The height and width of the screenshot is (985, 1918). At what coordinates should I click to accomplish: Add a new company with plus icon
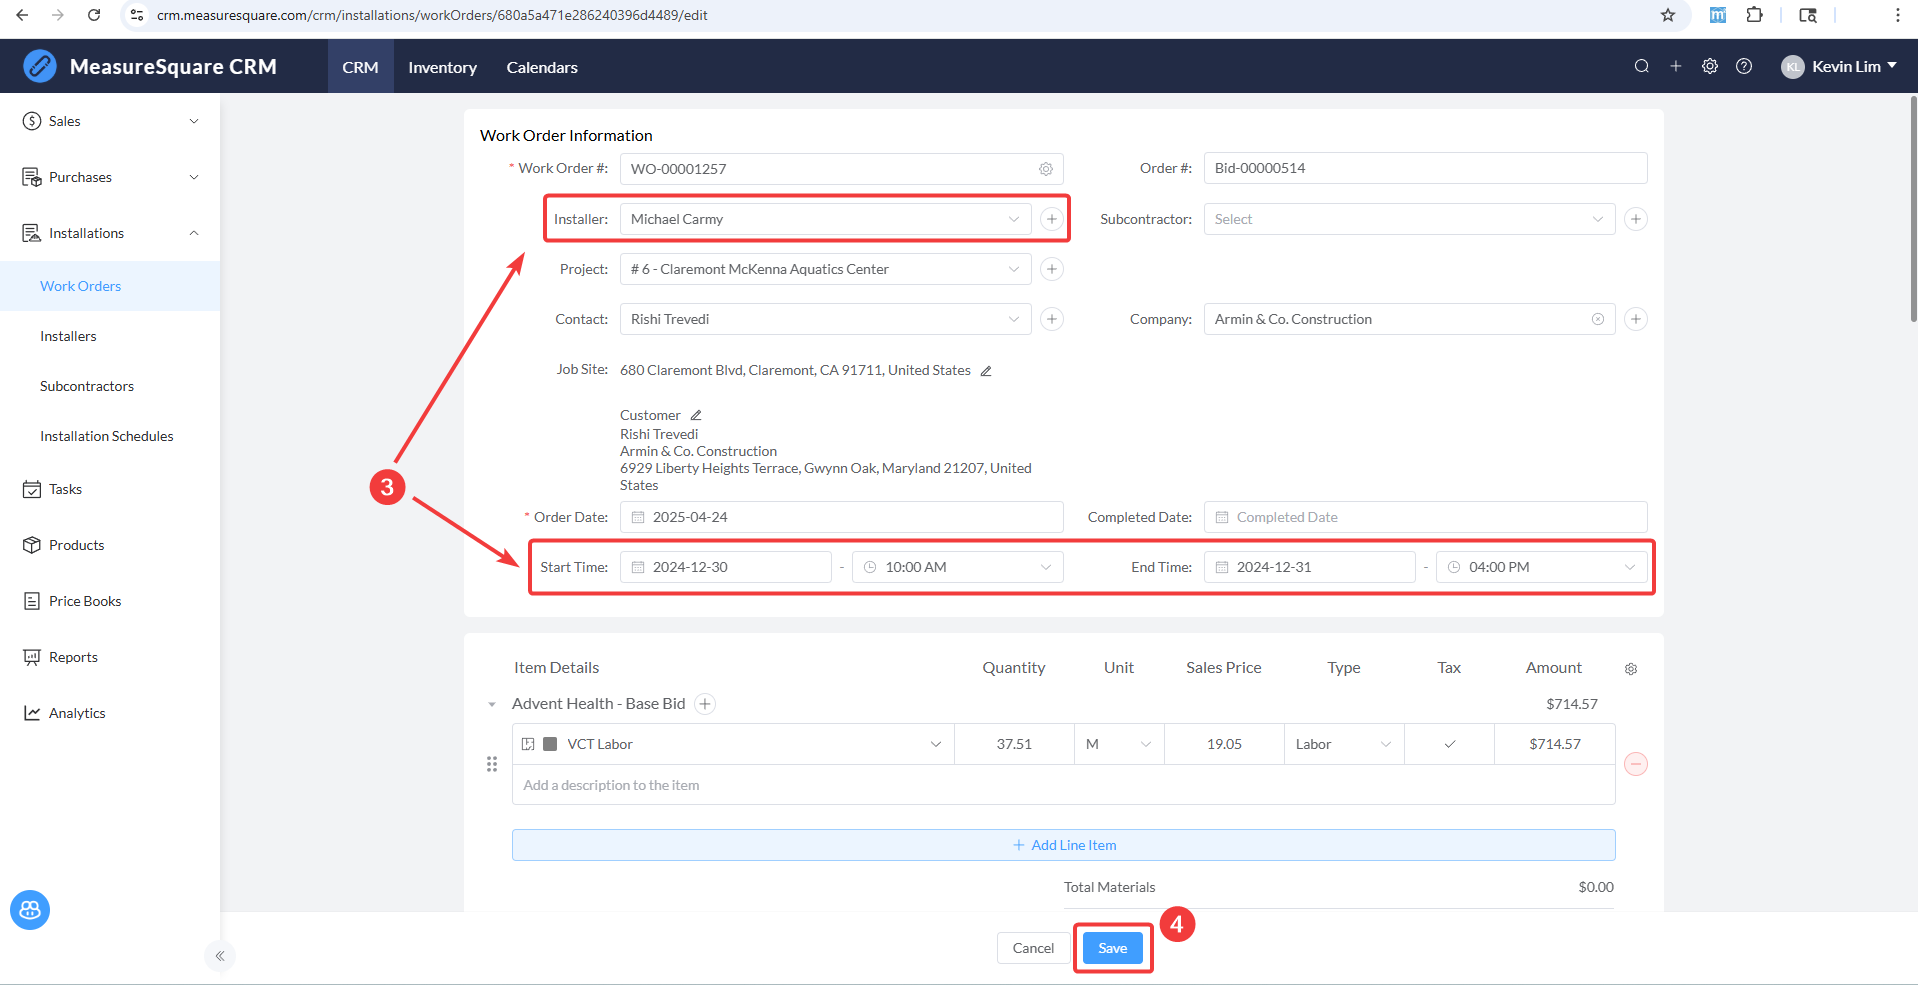1636,319
